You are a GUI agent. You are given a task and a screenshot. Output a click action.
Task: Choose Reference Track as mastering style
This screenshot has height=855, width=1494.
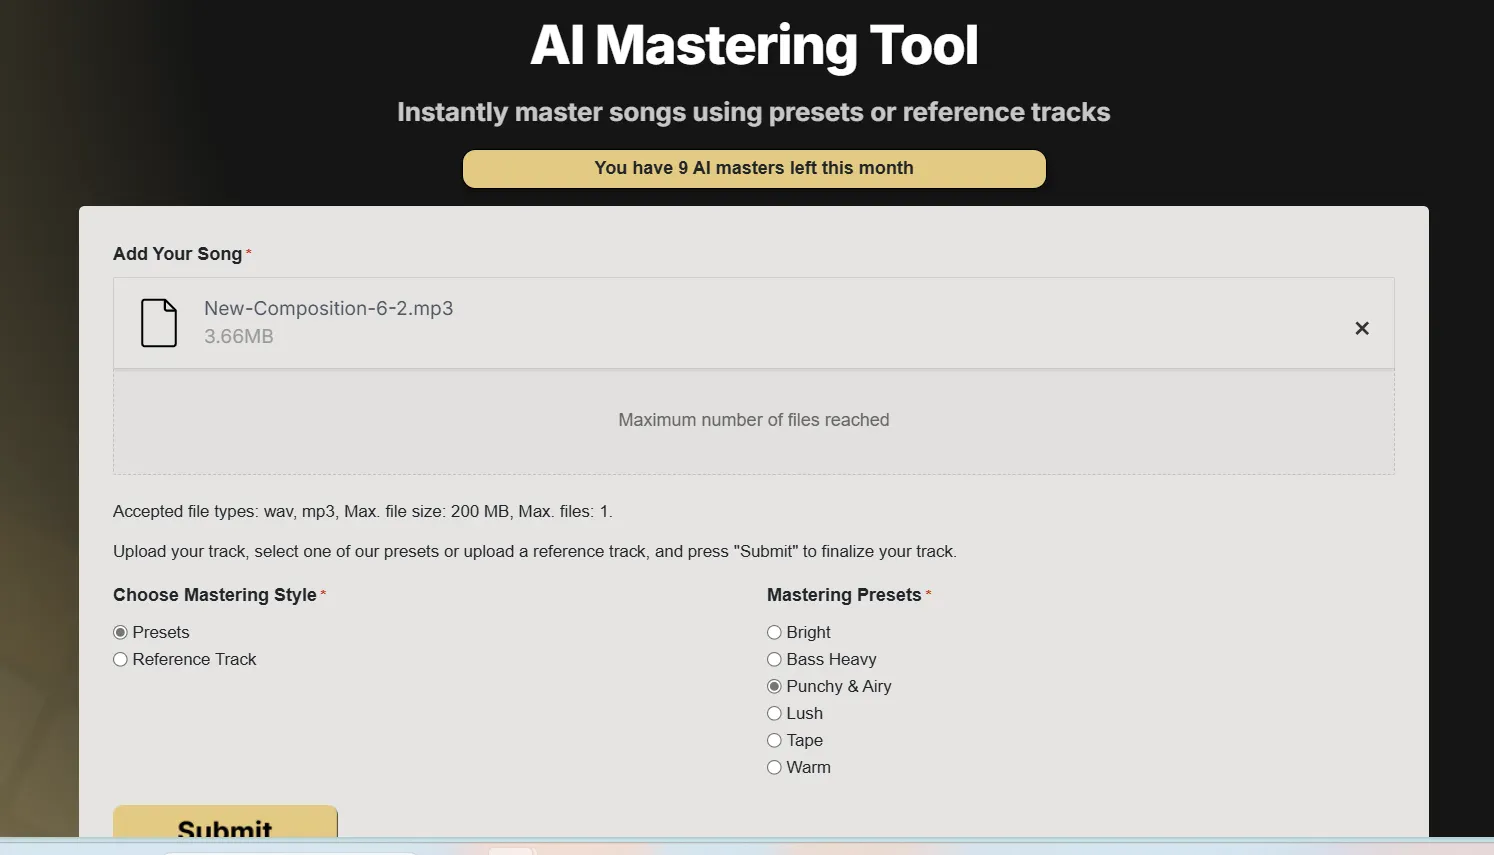pos(120,659)
